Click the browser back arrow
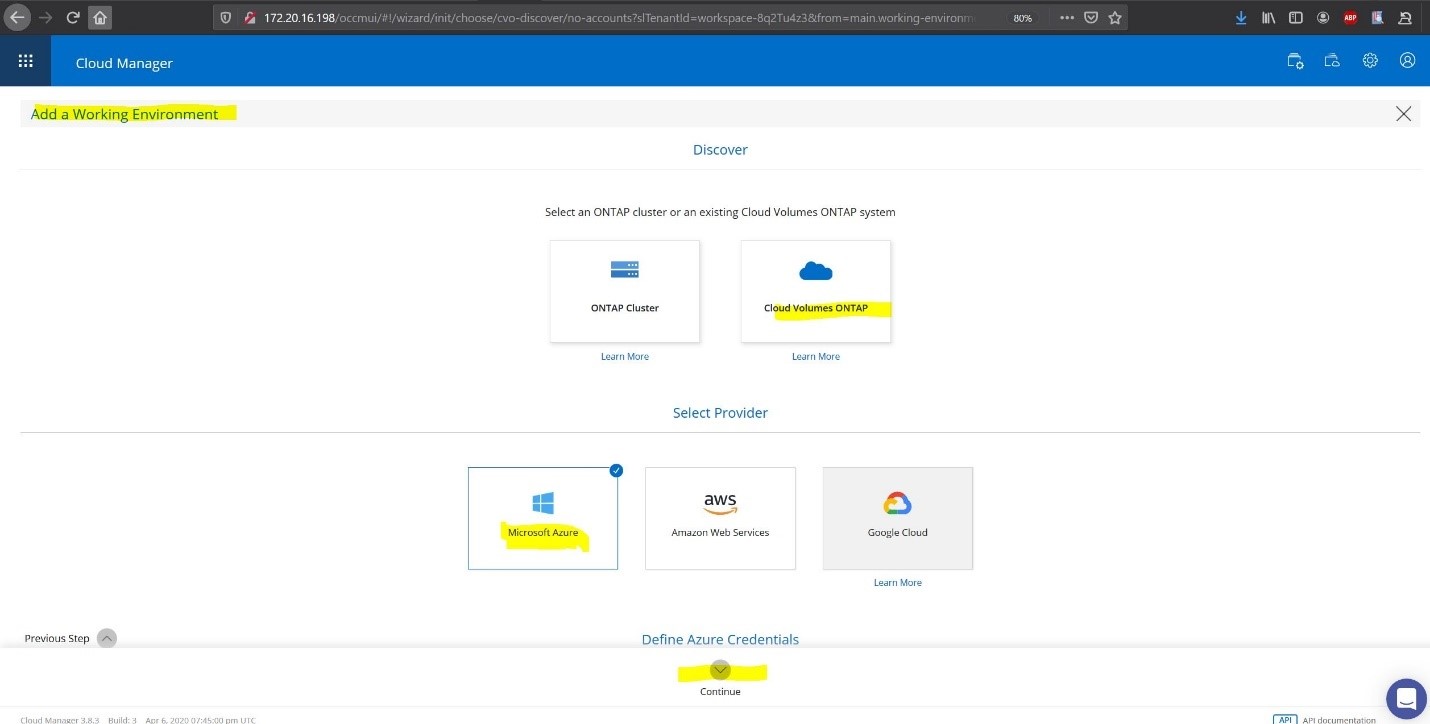The width and height of the screenshot is (1430, 724). (17, 18)
